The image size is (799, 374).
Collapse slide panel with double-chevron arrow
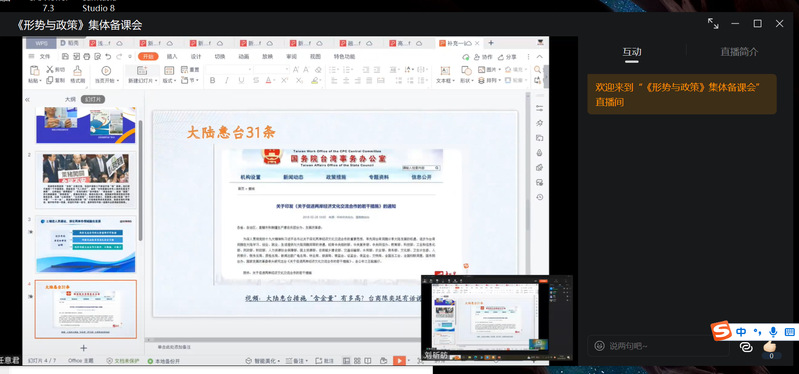pyautogui.click(x=28, y=99)
